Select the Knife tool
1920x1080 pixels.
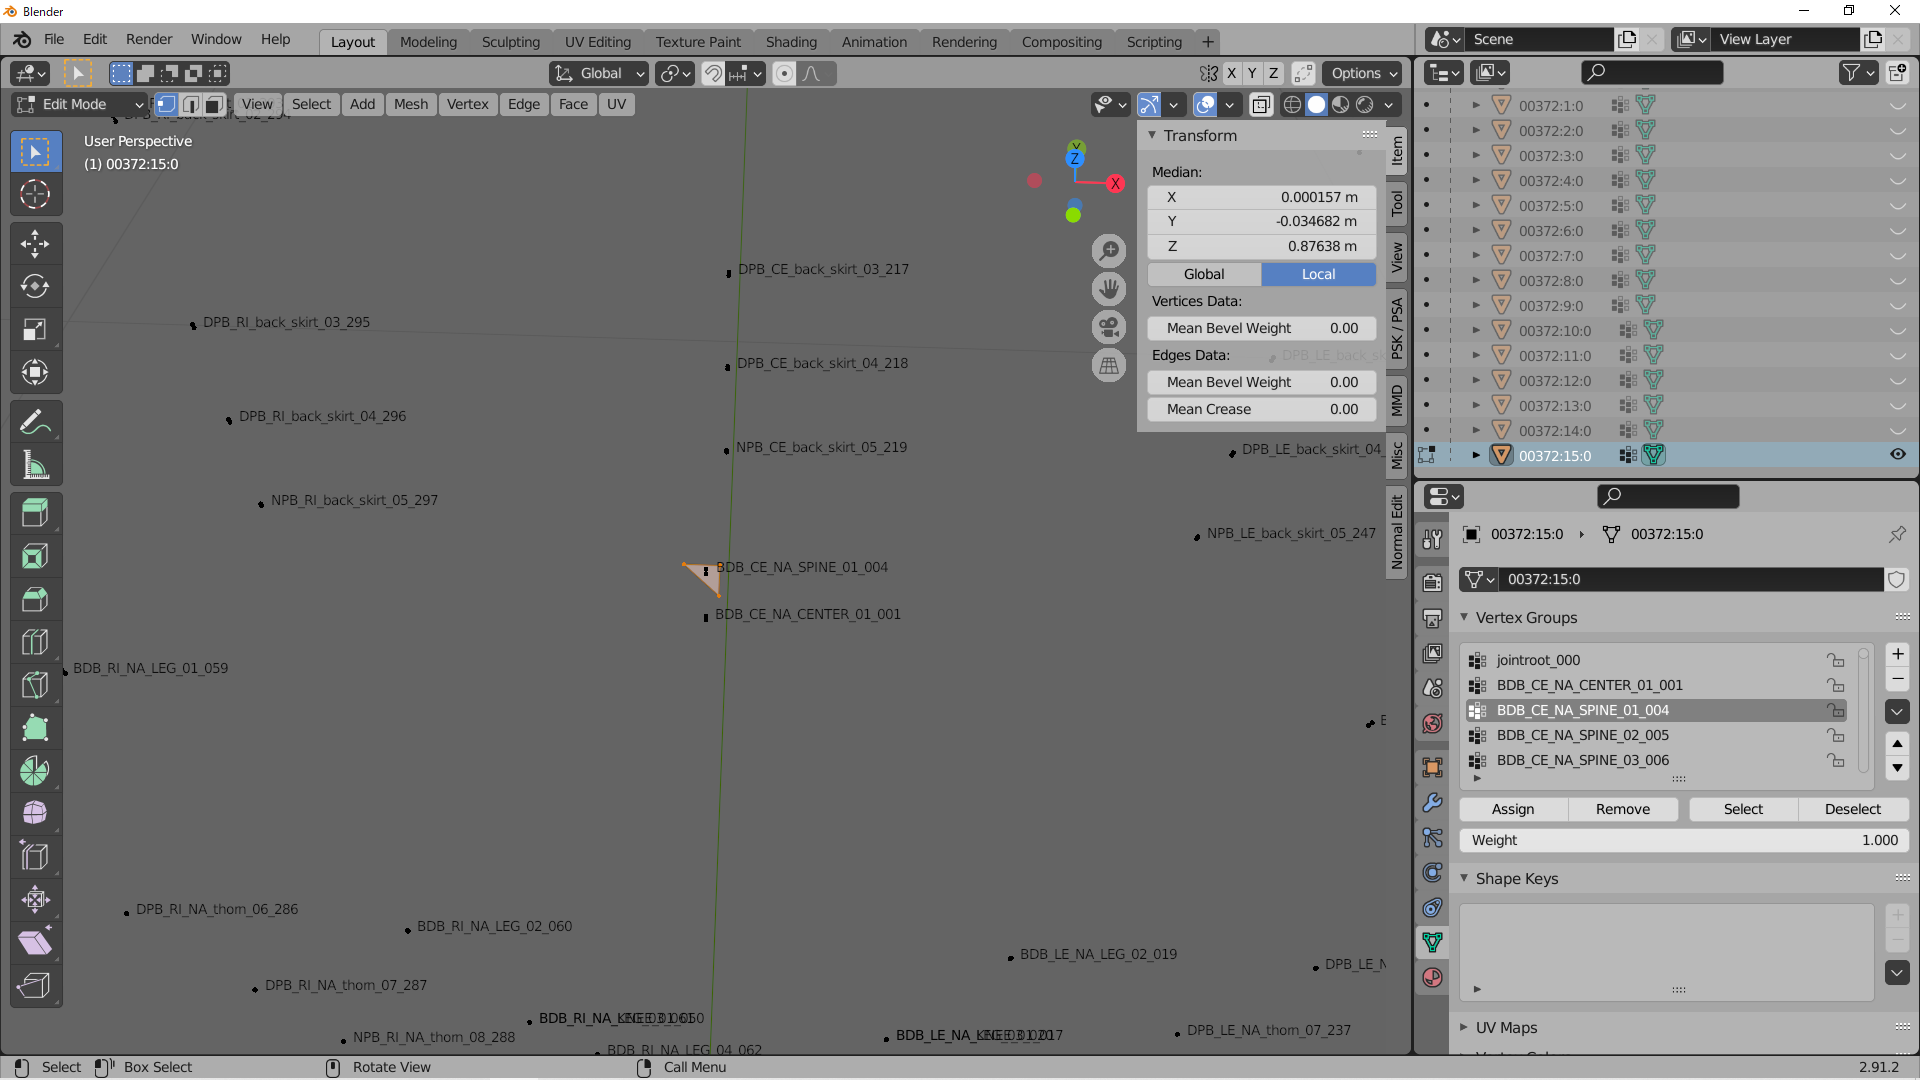(x=35, y=685)
